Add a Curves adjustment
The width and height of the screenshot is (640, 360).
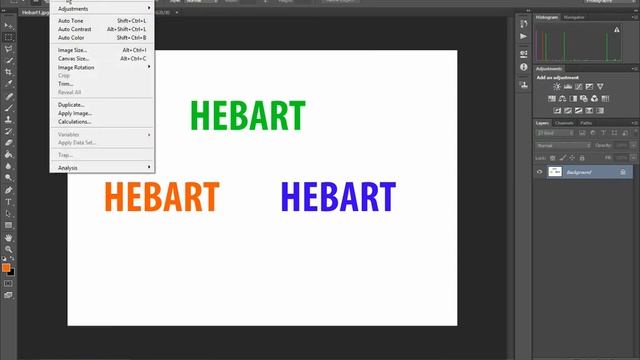[x=578, y=87]
